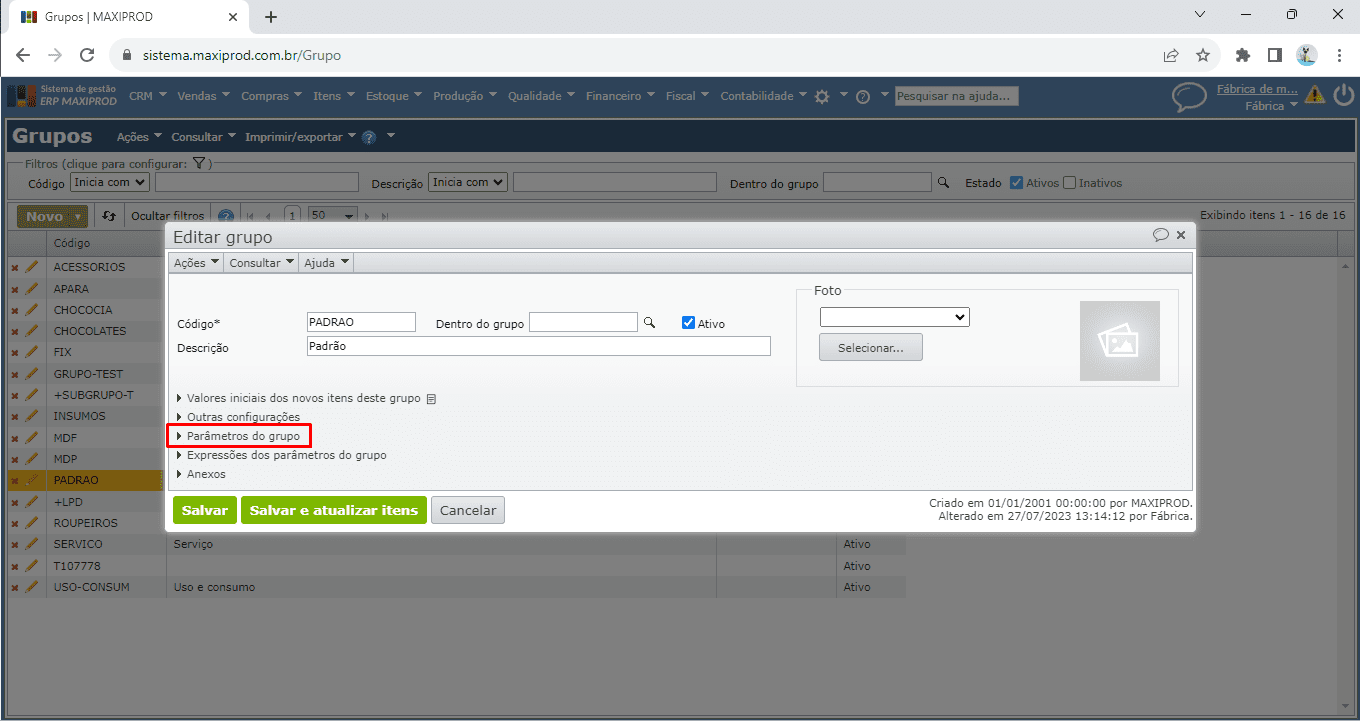Viewport: 1360px width, 721px height.
Task: Open the Imprimir/exportar menu
Action: coord(300,137)
